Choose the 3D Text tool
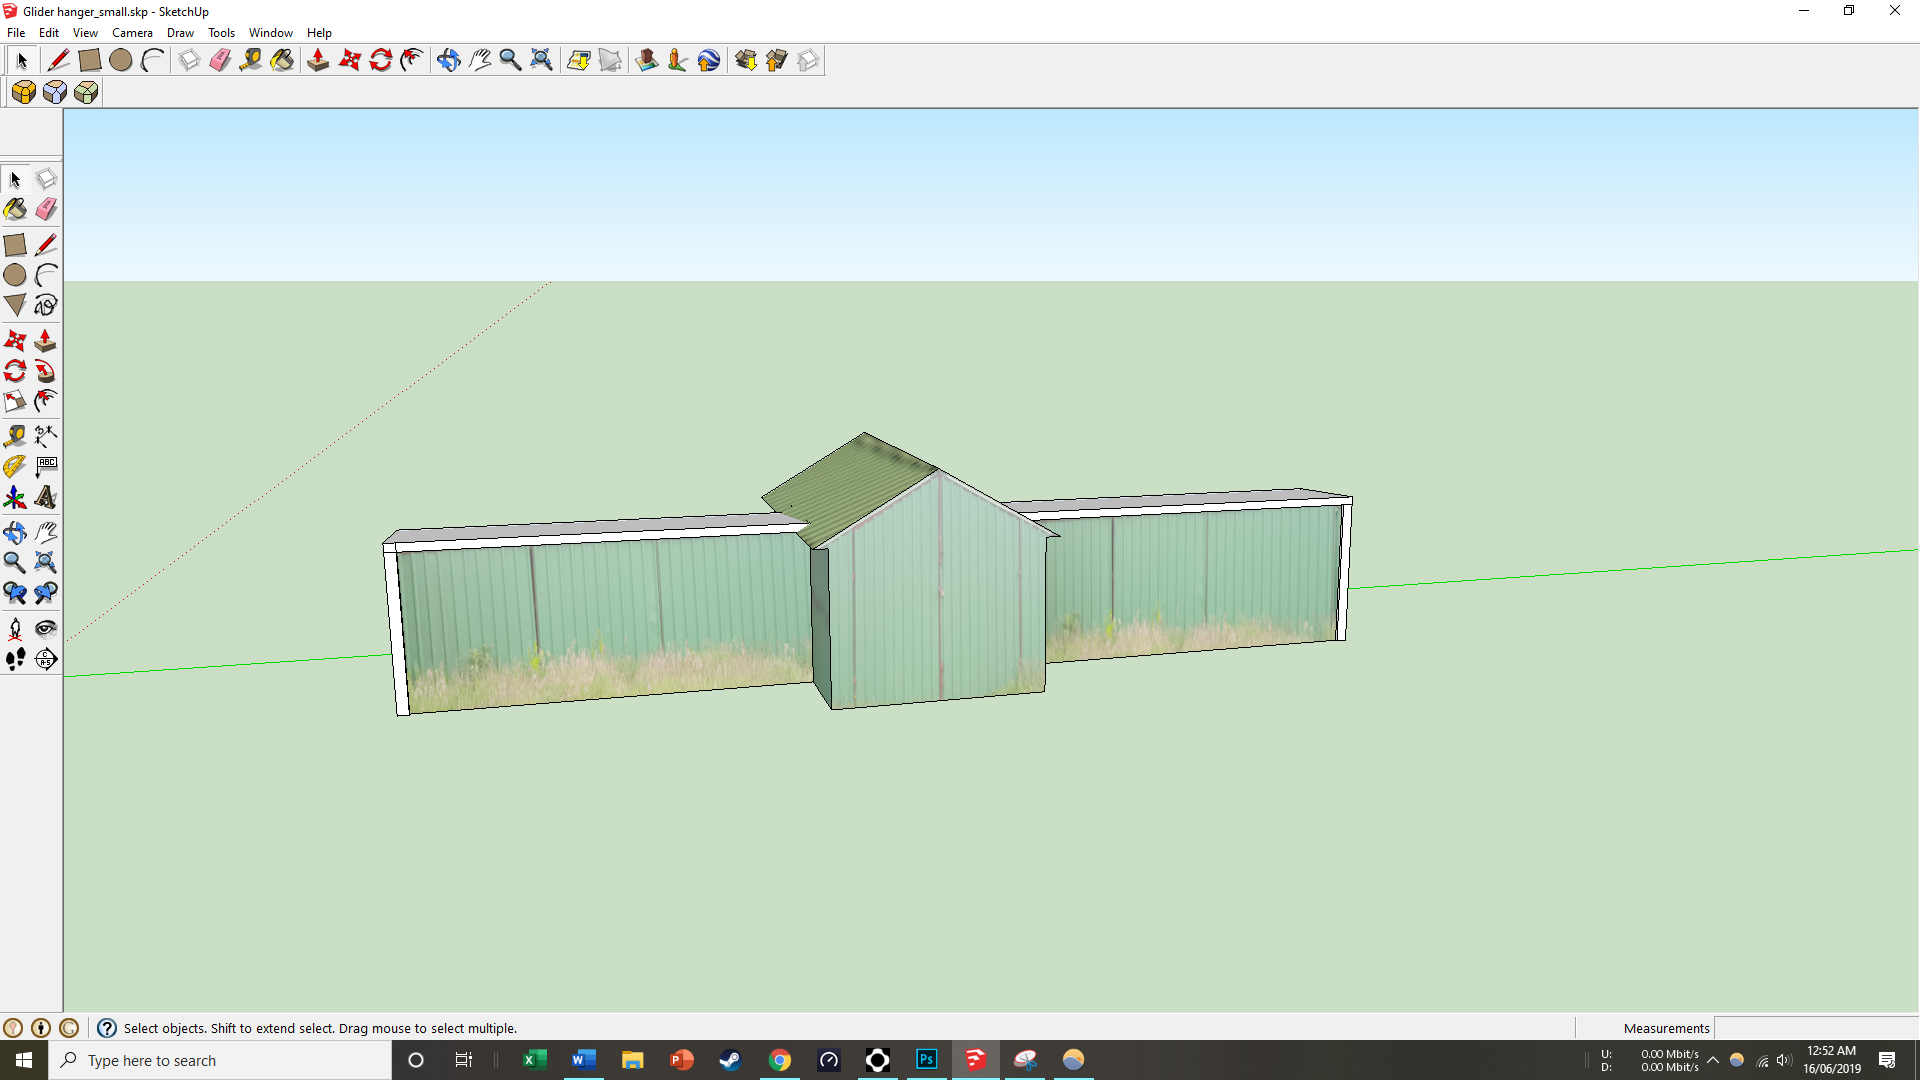1920x1080 pixels. pos(46,497)
